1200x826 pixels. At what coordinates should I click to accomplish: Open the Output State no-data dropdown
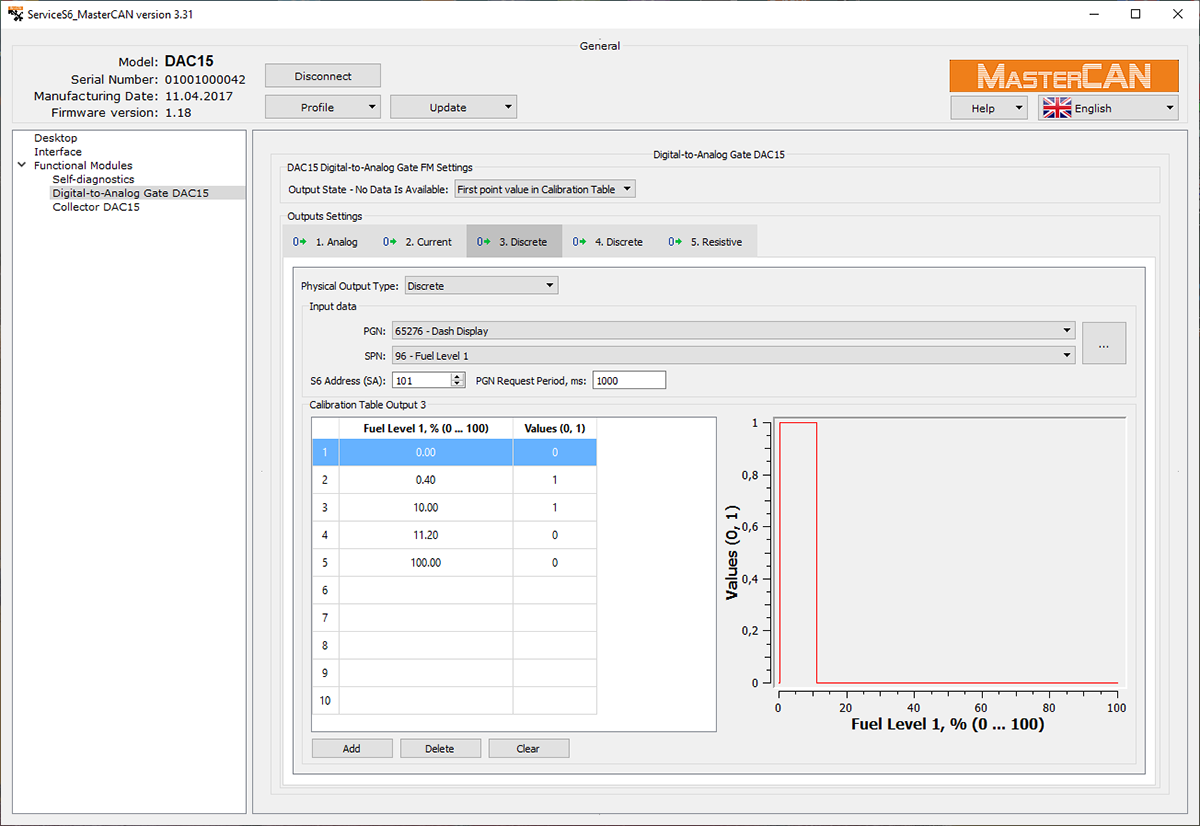point(544,189)
